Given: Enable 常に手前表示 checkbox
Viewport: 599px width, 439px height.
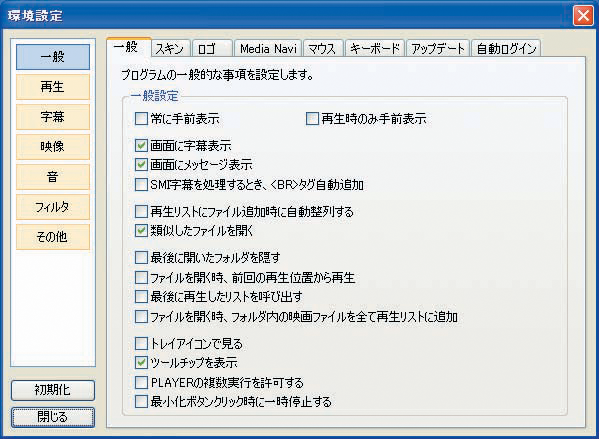Looking at the screenshot, I should (x=141, y=119).
